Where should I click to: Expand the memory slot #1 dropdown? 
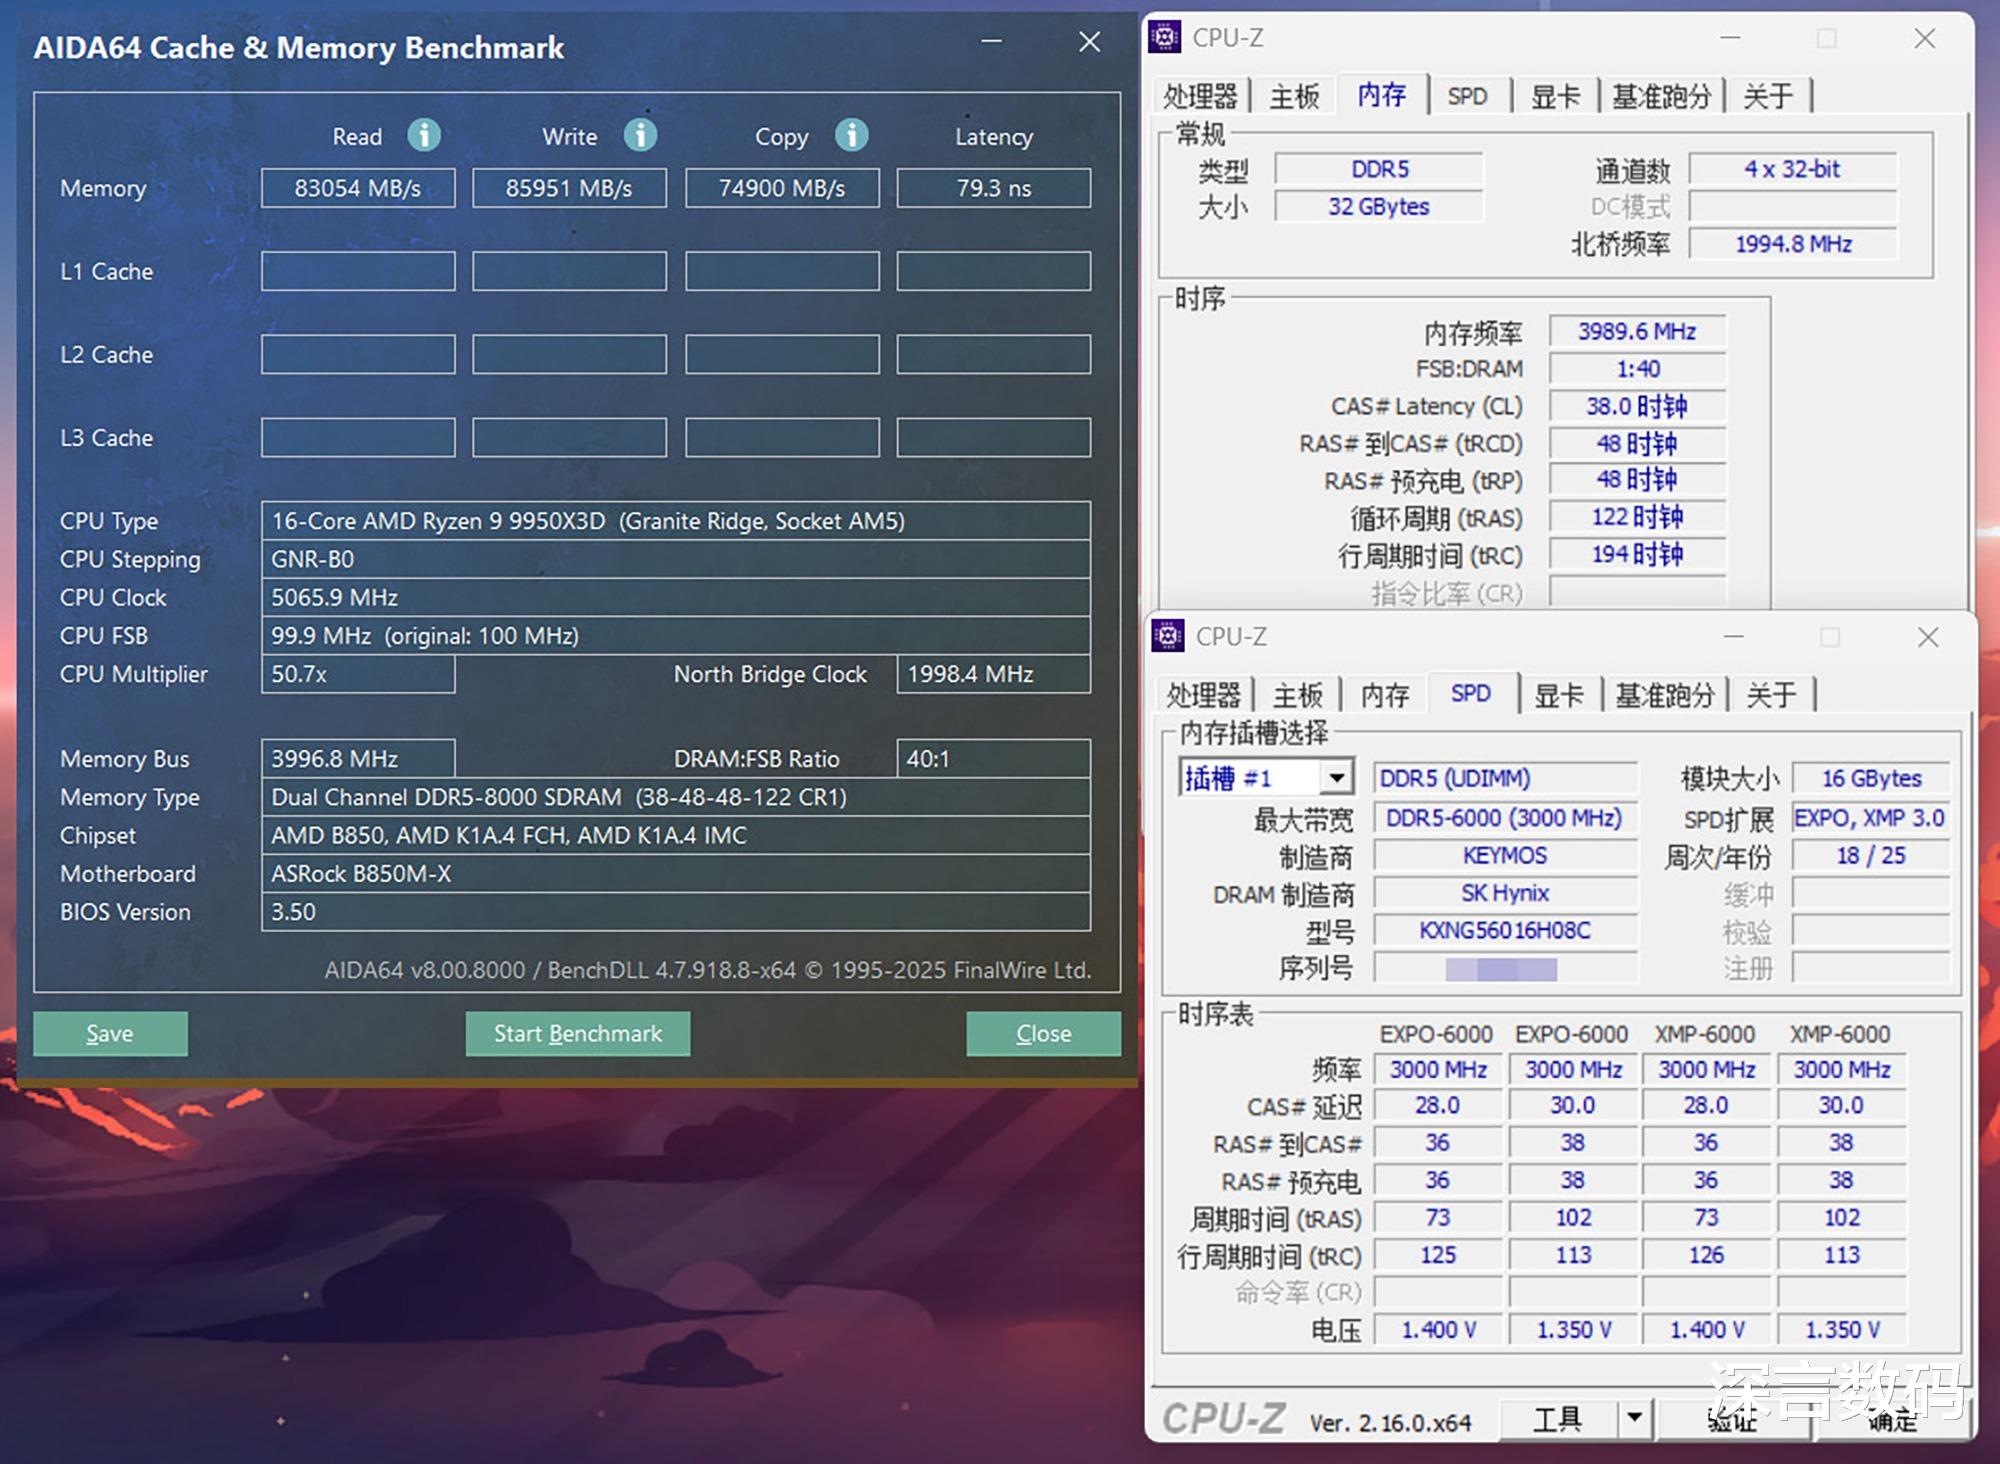[x=1336, y=777]
